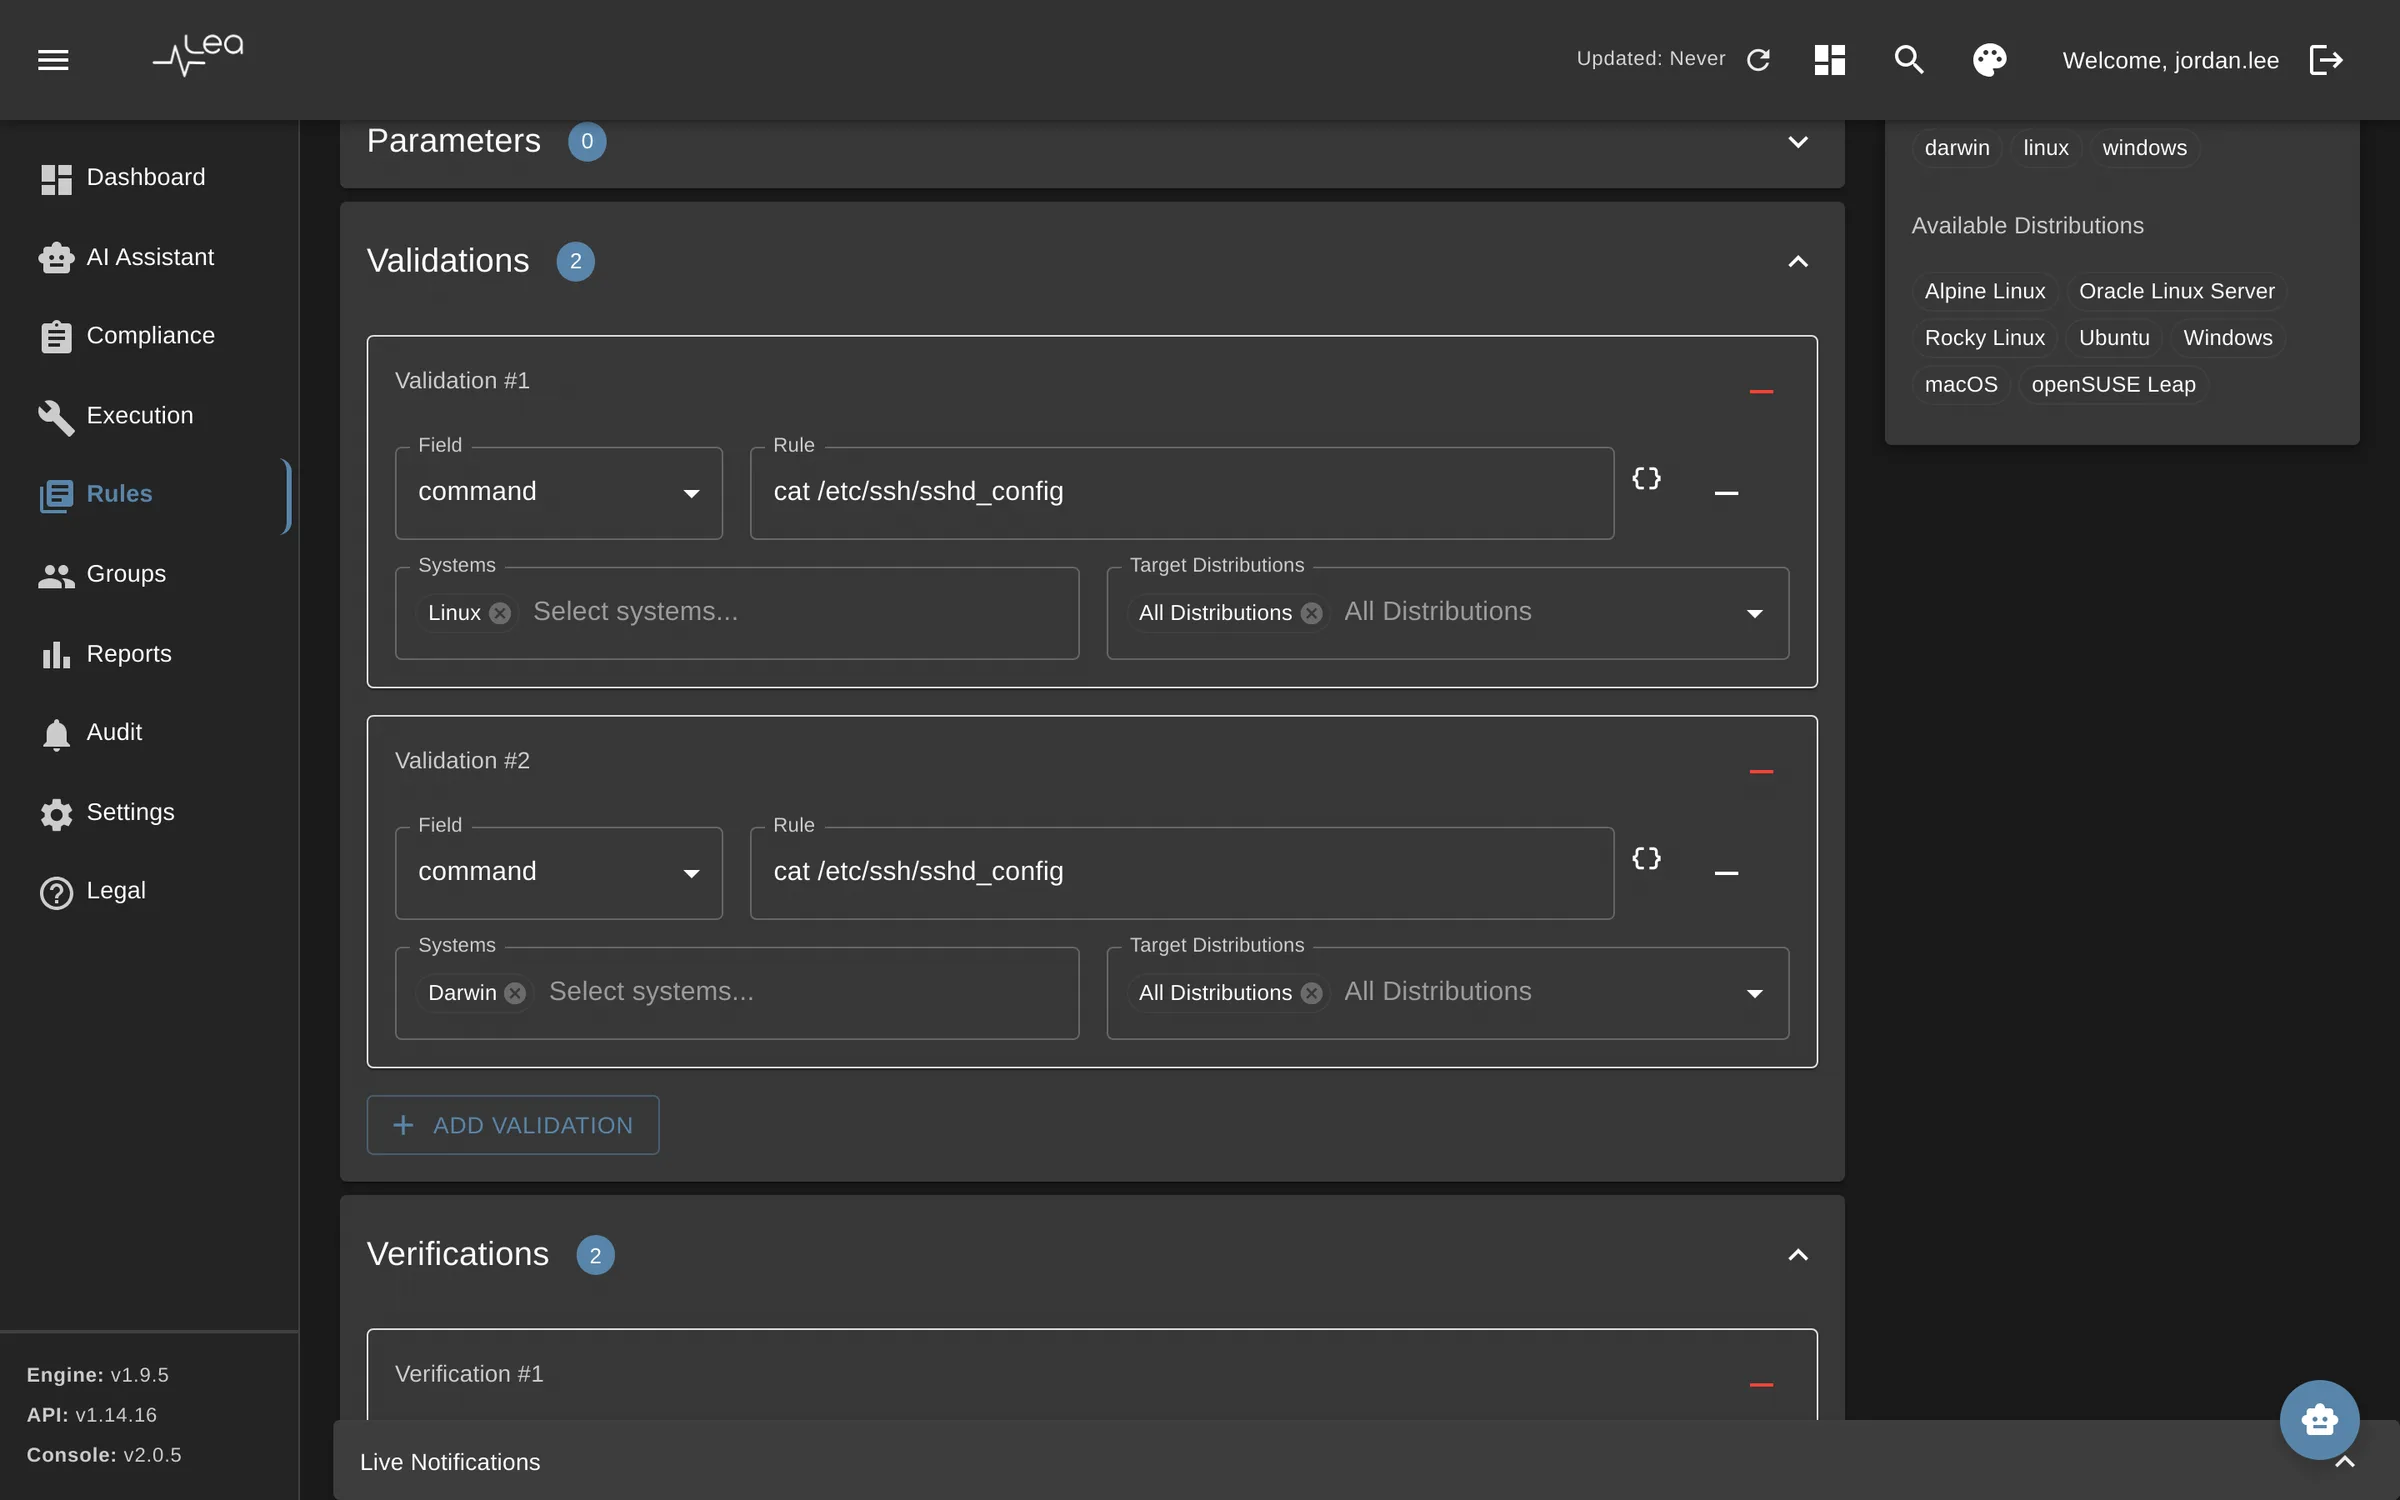Click the Add Validation button
Screen dimensions: 2400x1500
pos(512,1125)
